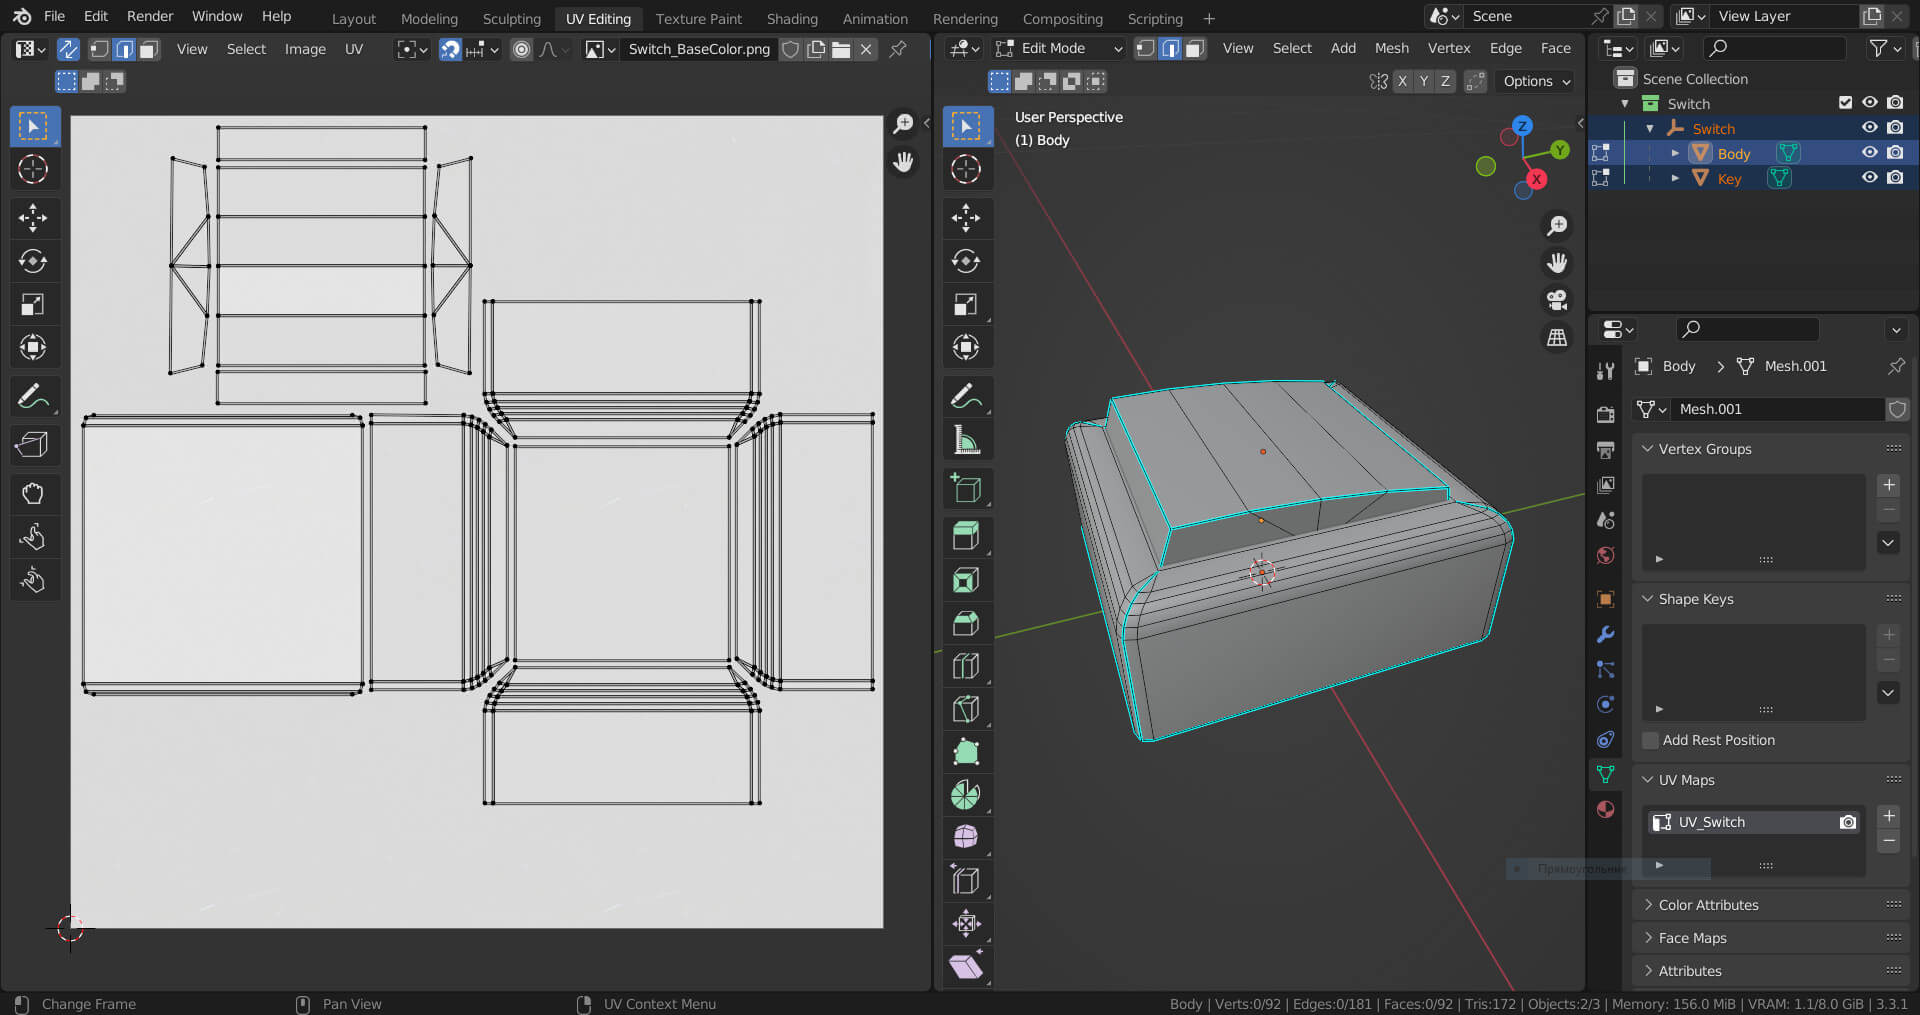This screenshot has height=1015, width=1920.
Task: Switch to Shading workspace tab
Action: pyautogui.click(x=792, y=18)
